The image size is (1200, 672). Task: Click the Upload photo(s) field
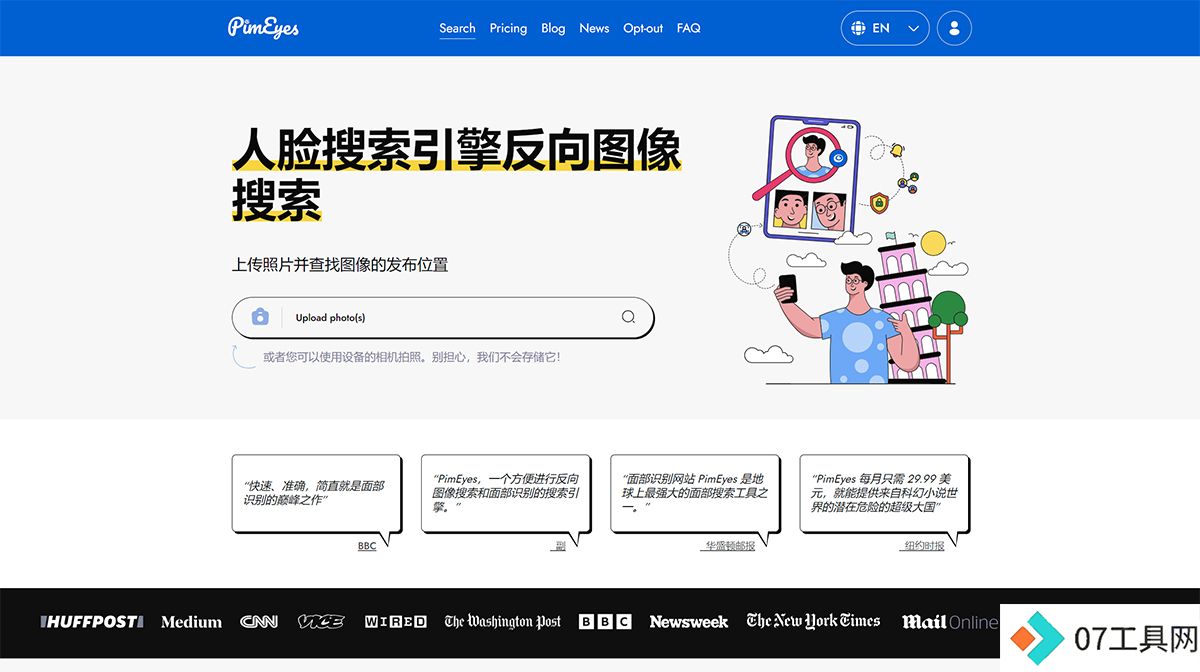pyautogui.click(x=443, y=318)
